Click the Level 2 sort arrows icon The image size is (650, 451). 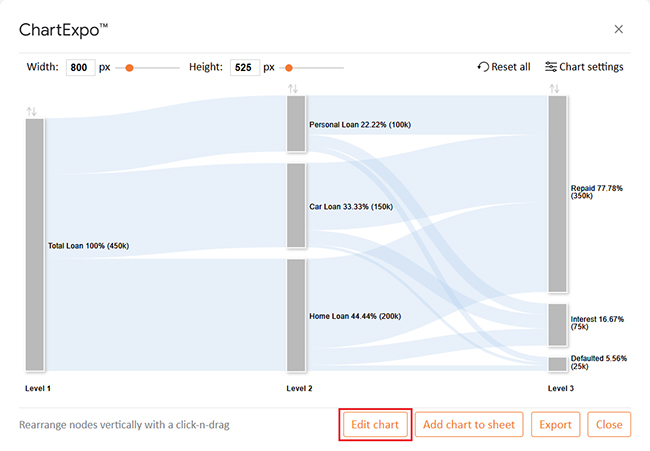pyautogui.click(x=293, y=89)
